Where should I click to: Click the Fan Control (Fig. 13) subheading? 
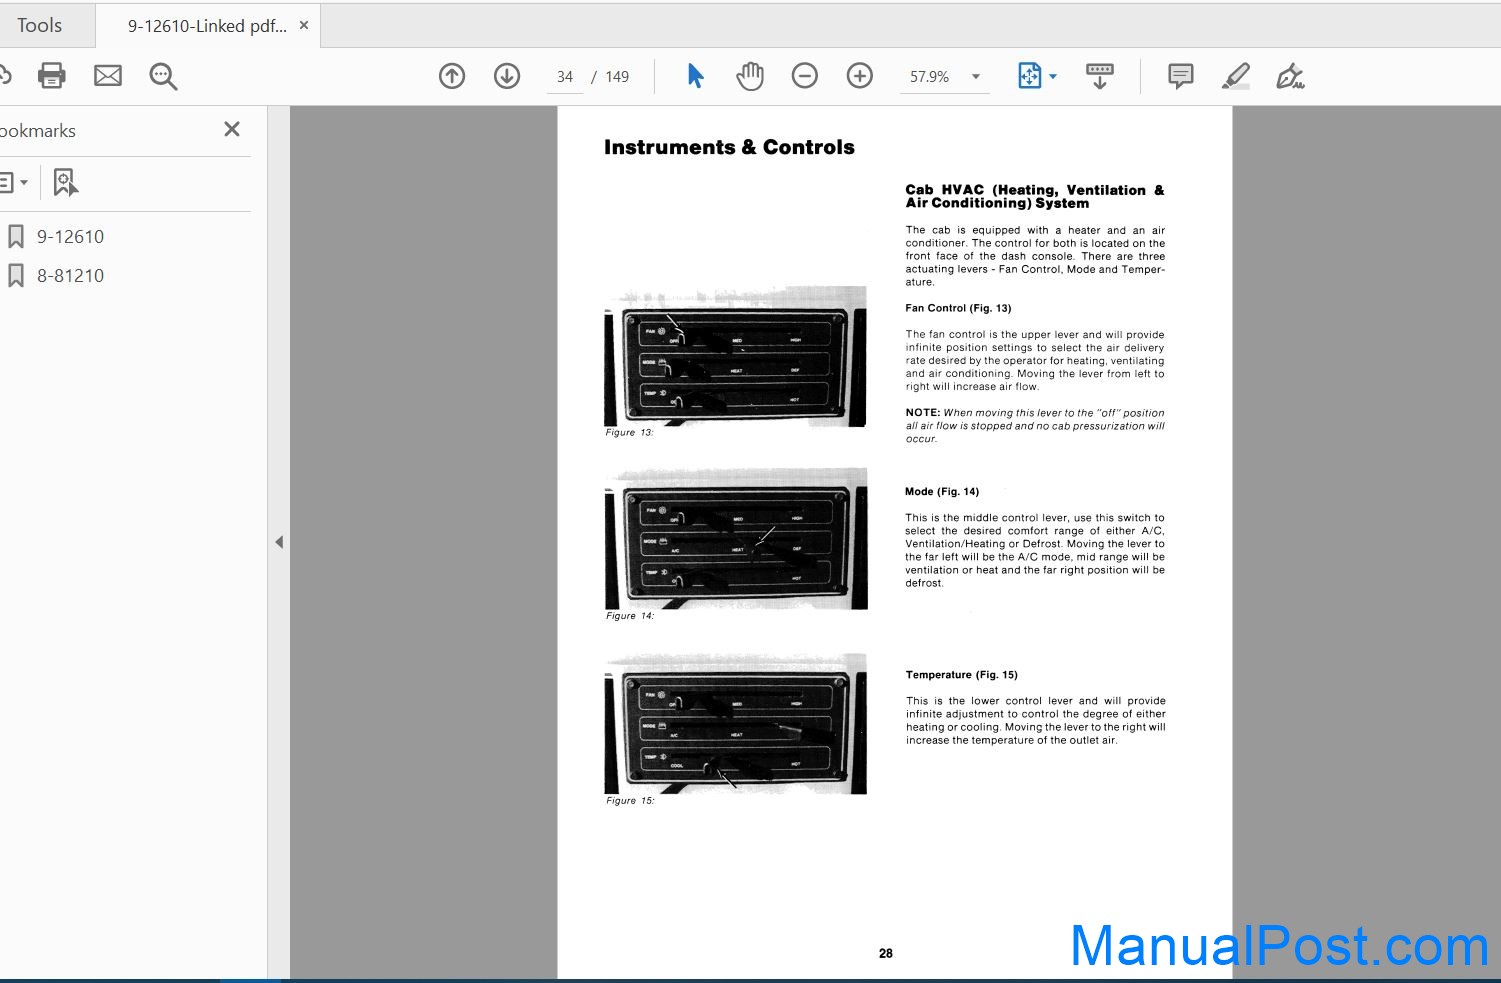(x=958, y=308)
